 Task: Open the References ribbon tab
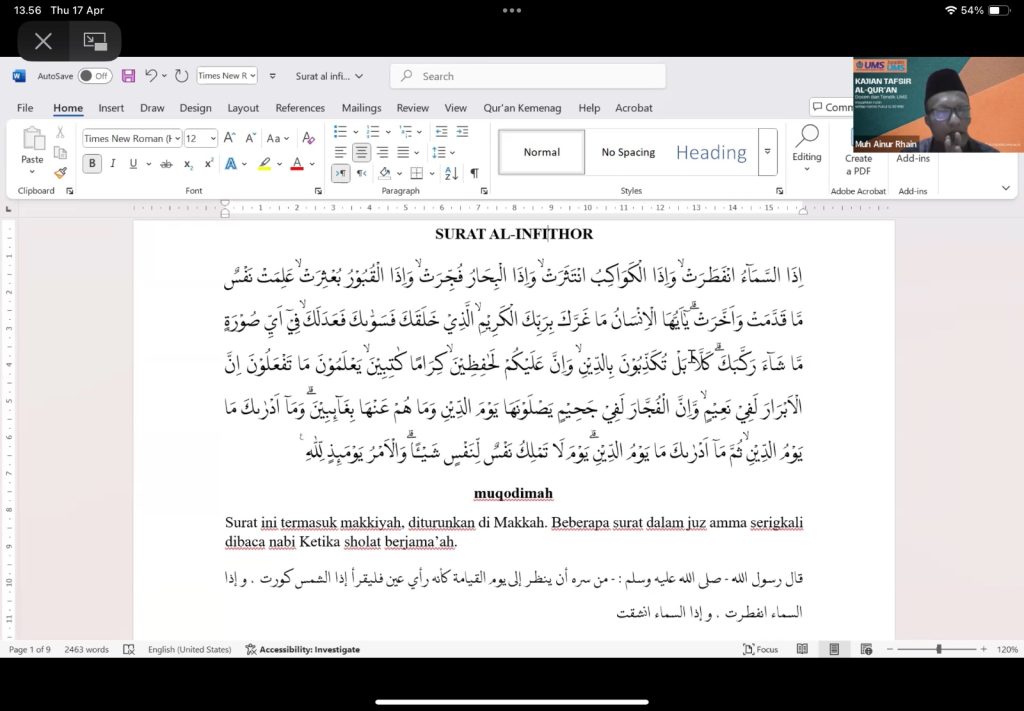[x=300, y=108]
